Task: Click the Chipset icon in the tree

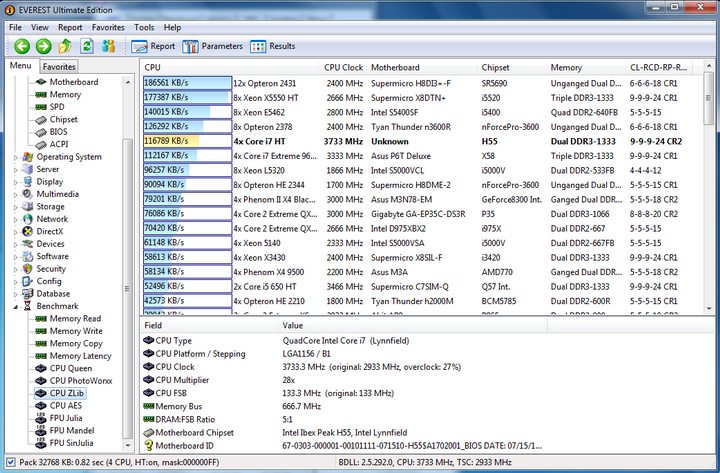Action: tap(41, 119)
